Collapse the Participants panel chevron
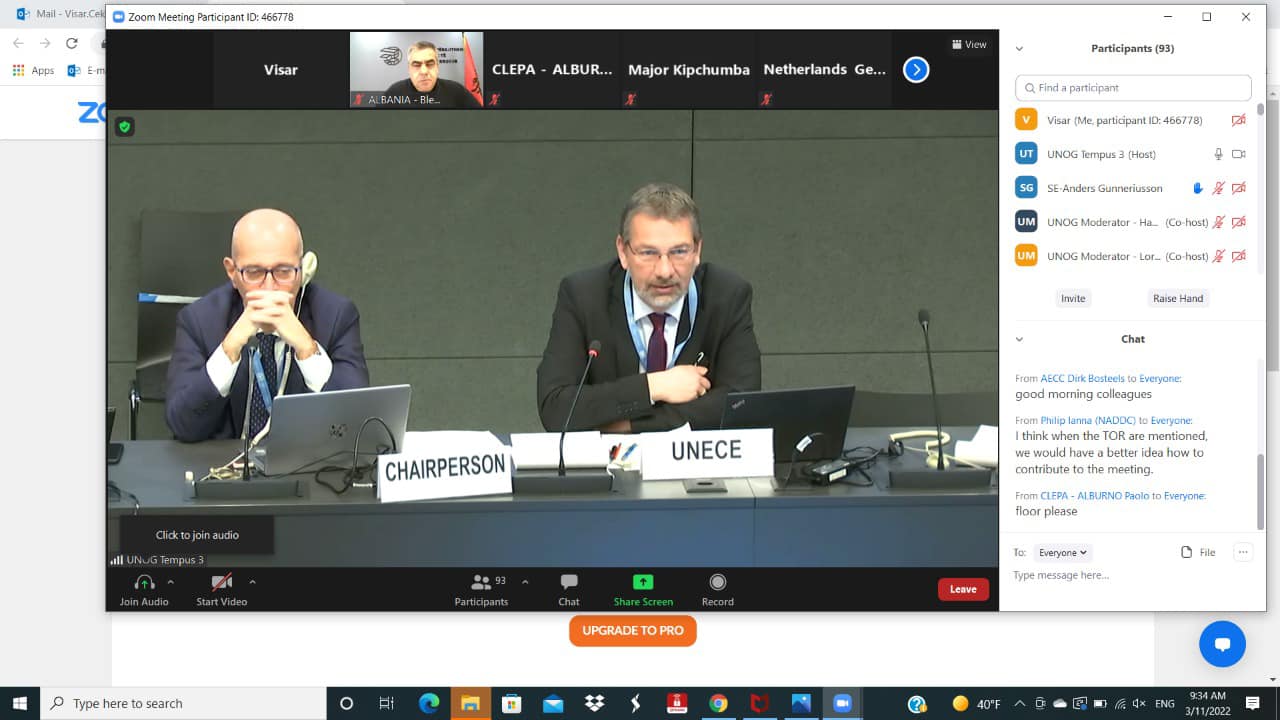 [1019, 48]
